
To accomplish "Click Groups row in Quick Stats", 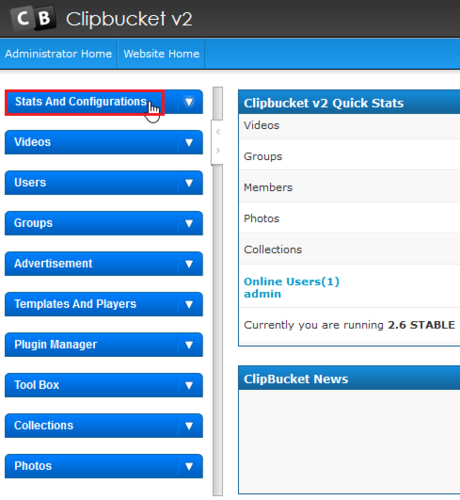I will click(x=349, y=156).
